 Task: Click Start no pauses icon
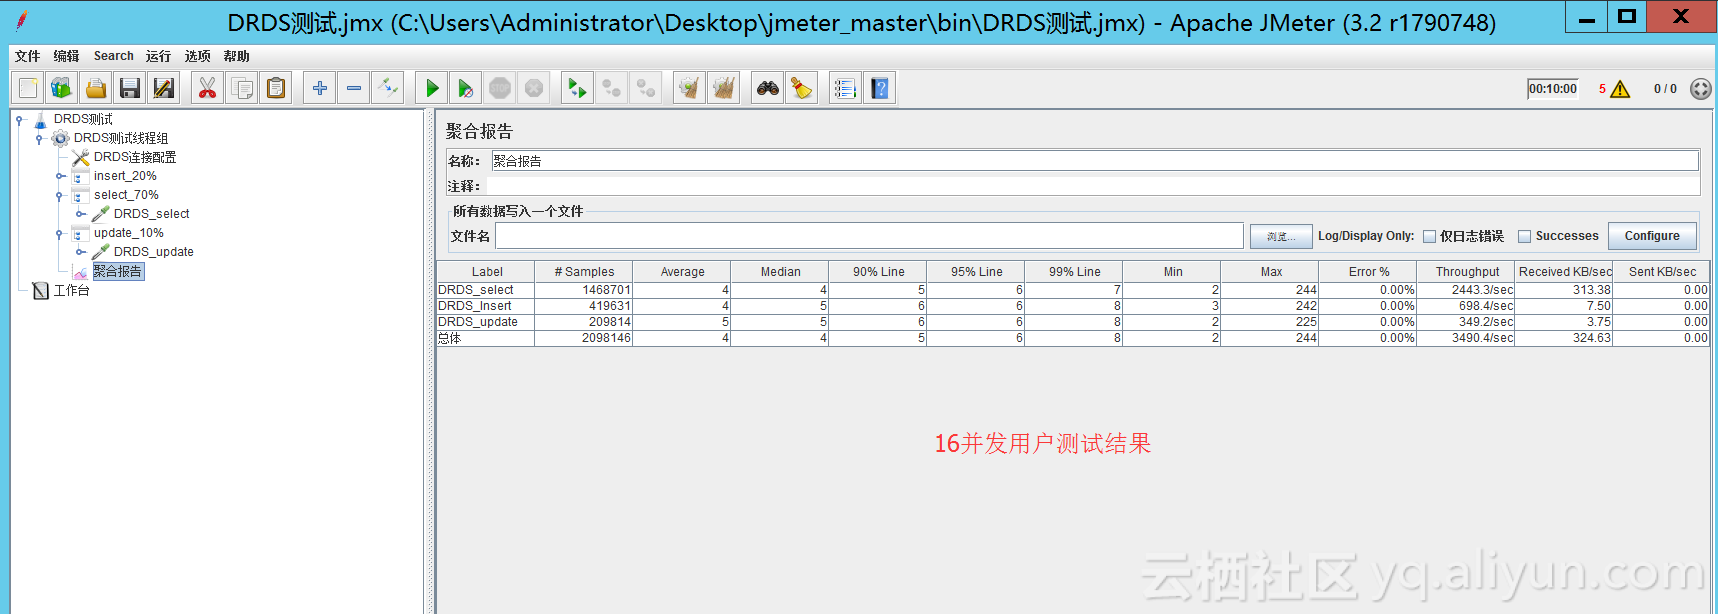466,88
